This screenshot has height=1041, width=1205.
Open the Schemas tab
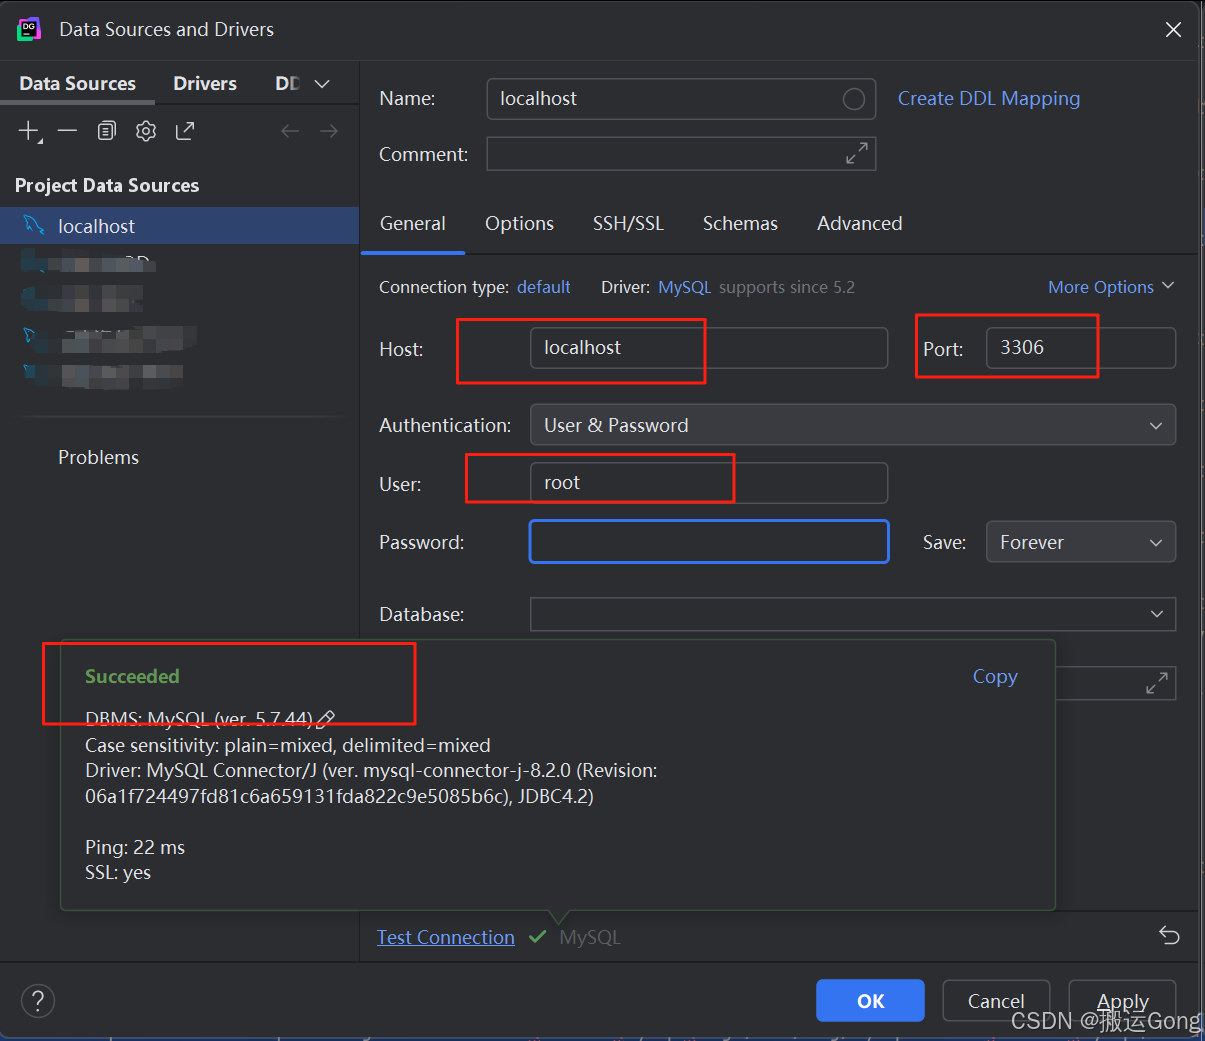point(740,223)
